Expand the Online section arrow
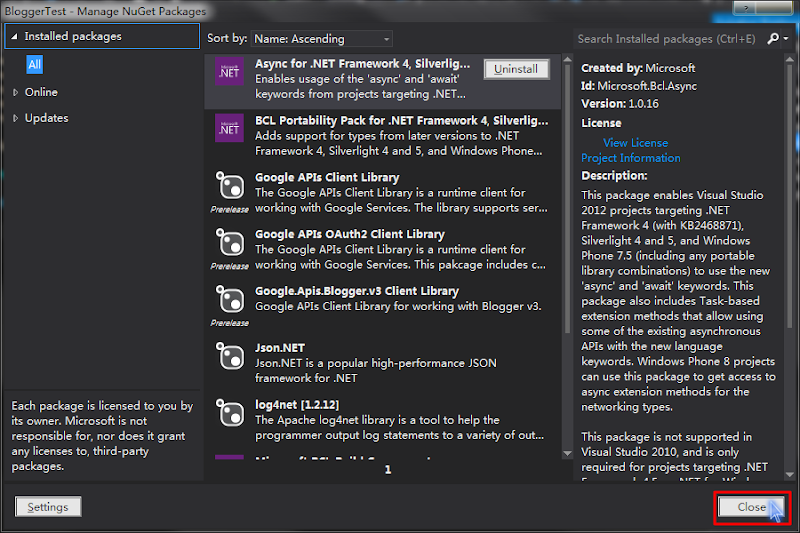Screen dimensions: 800x533 15,92
